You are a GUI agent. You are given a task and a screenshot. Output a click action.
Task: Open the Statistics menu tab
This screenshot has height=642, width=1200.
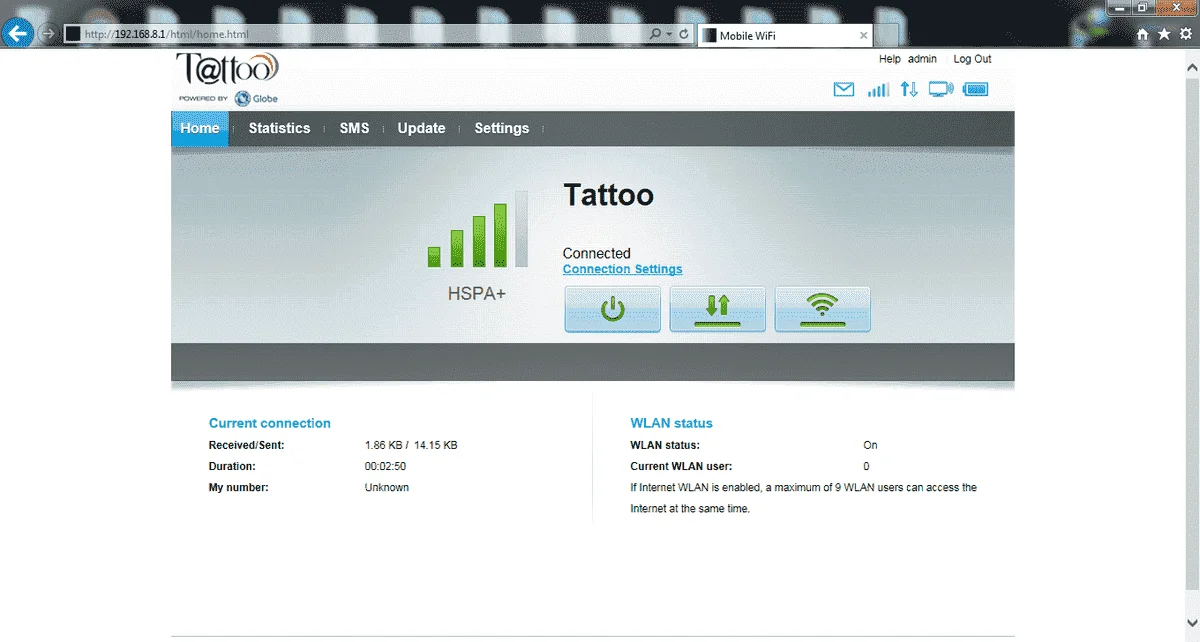click(279, 129)
